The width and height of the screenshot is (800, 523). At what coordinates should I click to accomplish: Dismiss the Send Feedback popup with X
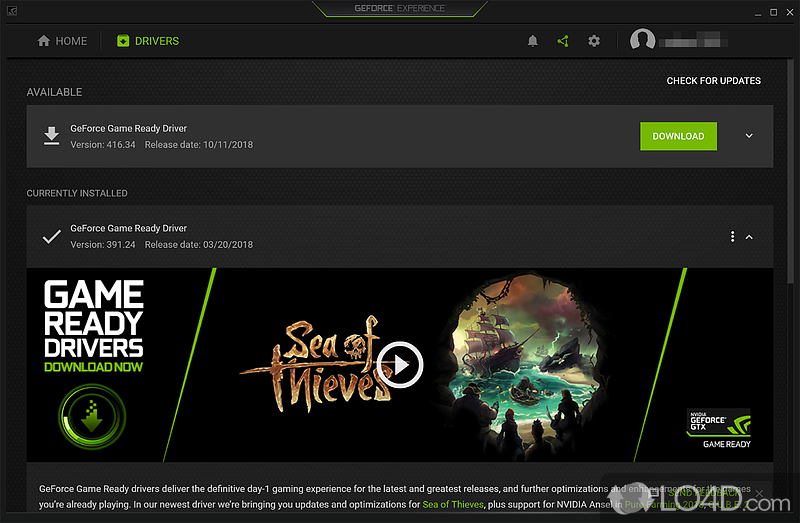[759, 493]
